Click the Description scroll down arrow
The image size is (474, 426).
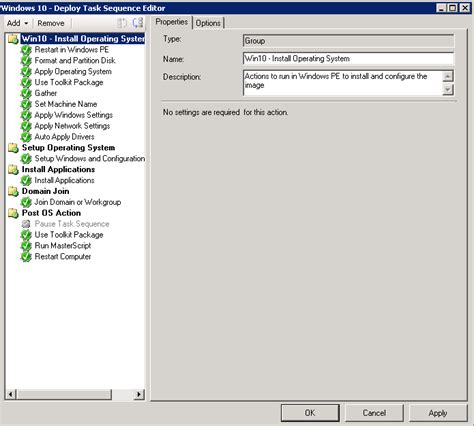click(x=448, y=89)
